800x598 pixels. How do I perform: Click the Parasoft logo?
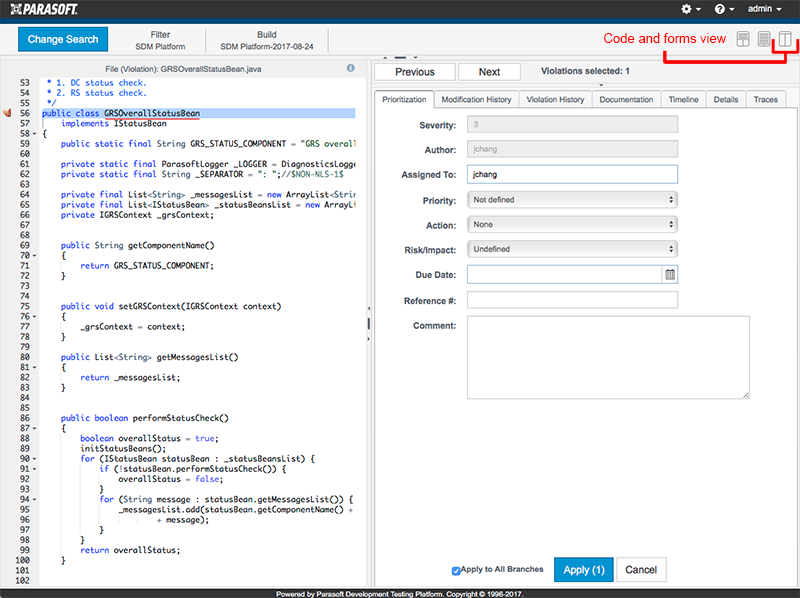[44, 9]
